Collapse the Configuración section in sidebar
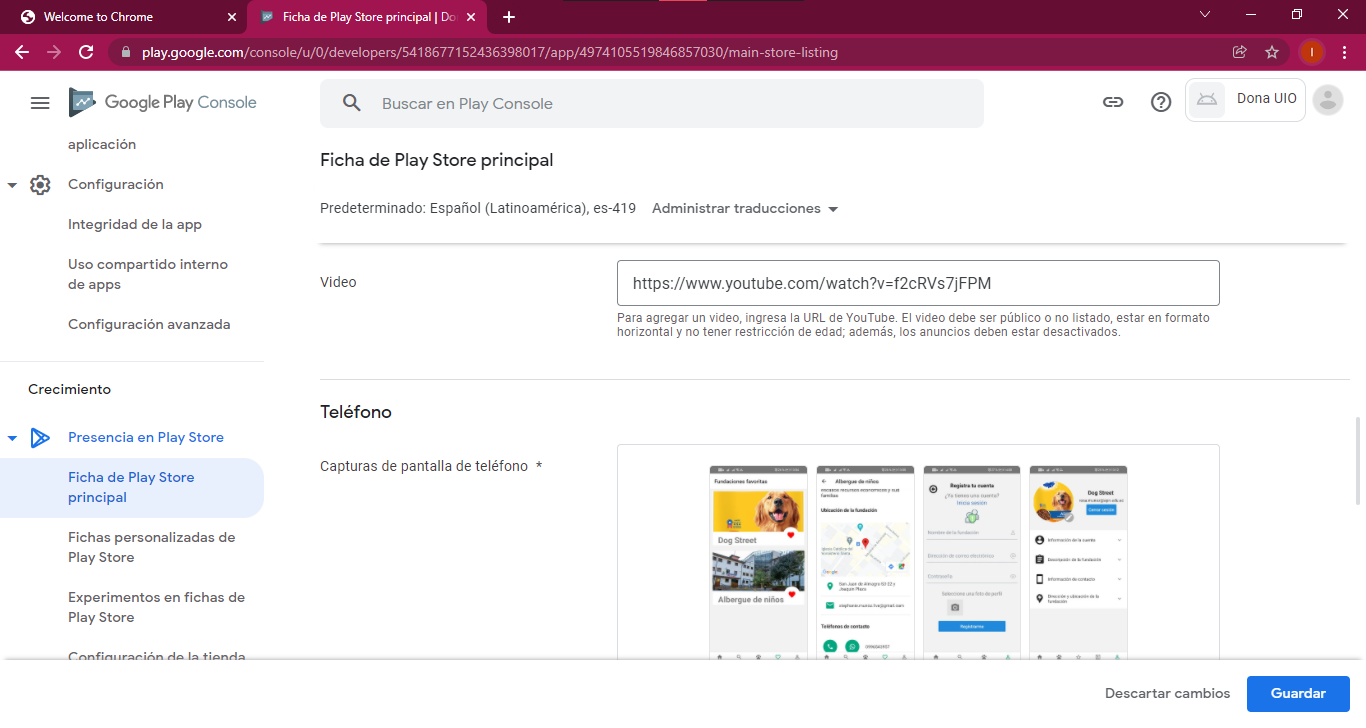1366x728 pixels. (12, 184)
